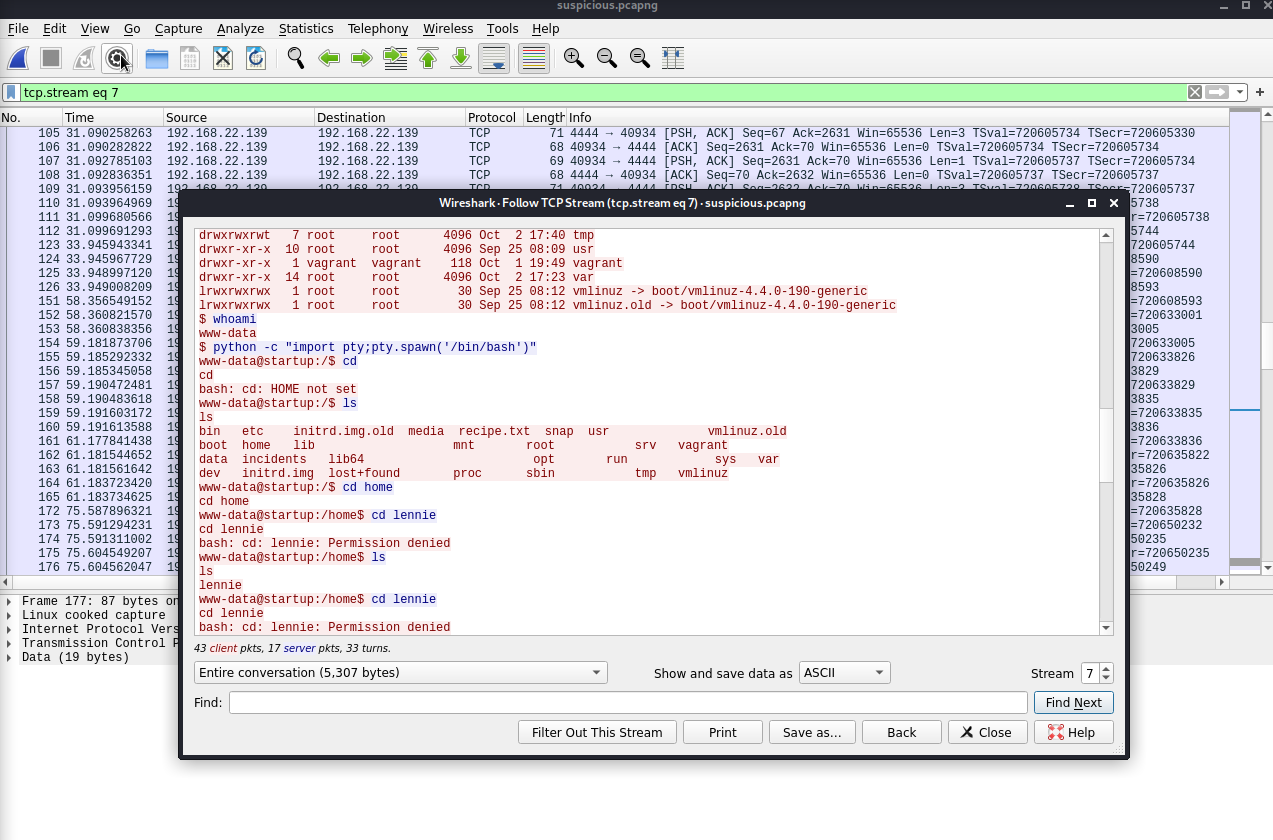The height and width of the screenshot is (840, 1273).
Task: Open display filter history dropdown
Action: point(1240,92)
